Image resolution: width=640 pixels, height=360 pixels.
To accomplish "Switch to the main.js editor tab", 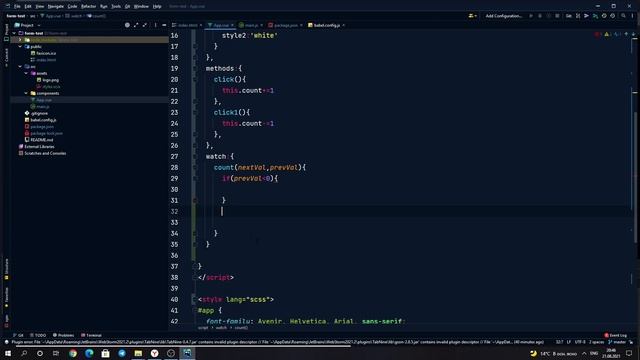I will (251, 25).
